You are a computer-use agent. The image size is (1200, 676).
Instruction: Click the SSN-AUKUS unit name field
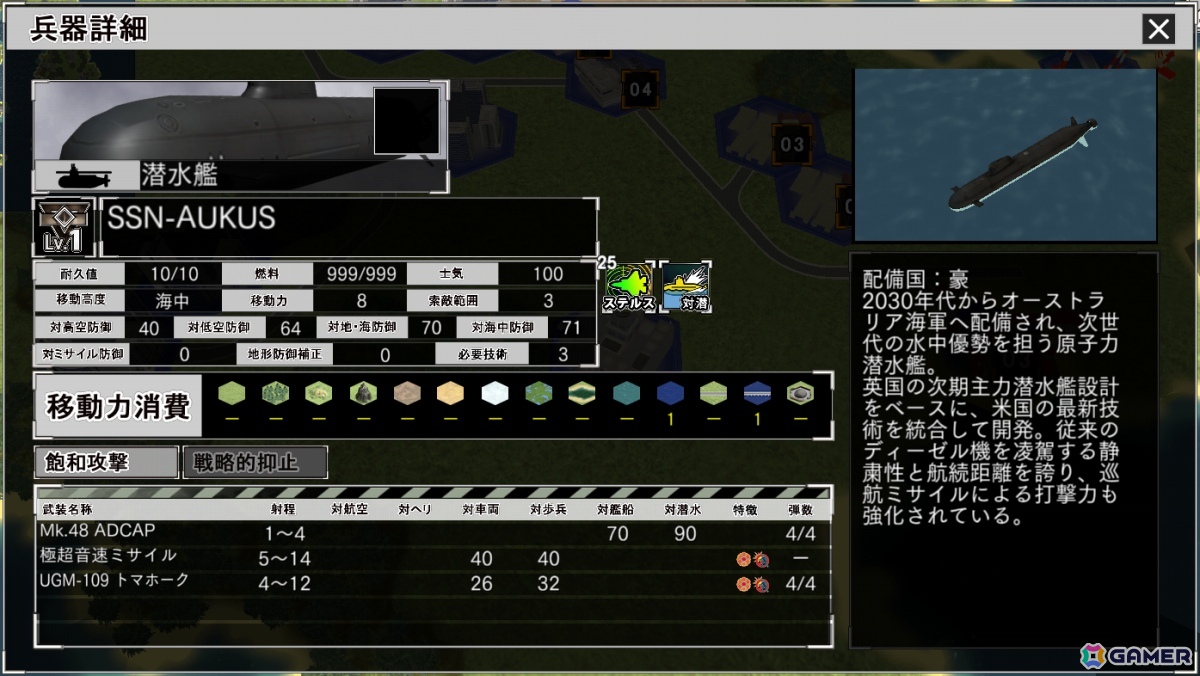(349, 227)
